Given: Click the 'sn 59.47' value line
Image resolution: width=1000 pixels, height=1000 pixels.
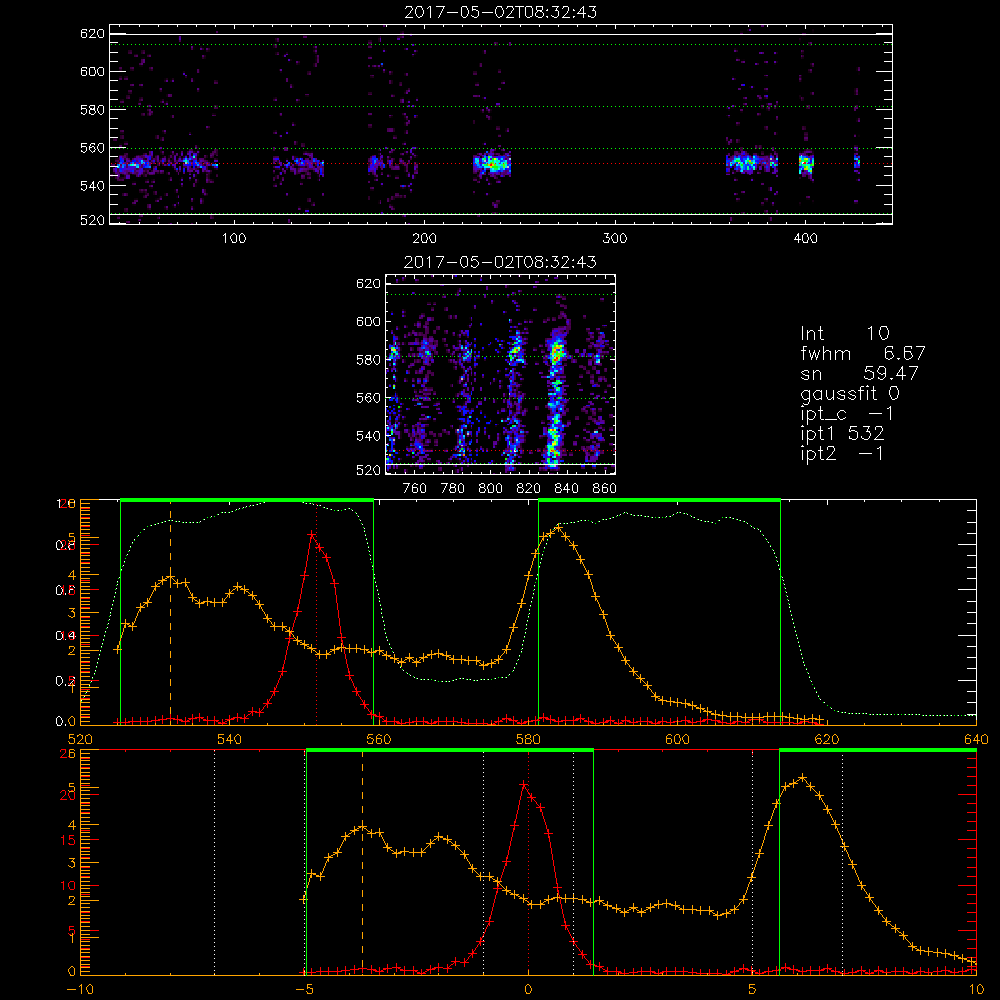Looking at the screenshot, I should pyautogui.click(x=859, y=373).
